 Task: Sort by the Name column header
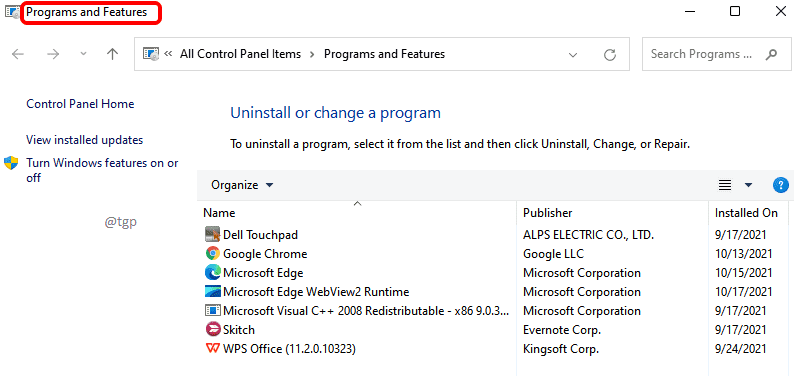tap(219, 213)
